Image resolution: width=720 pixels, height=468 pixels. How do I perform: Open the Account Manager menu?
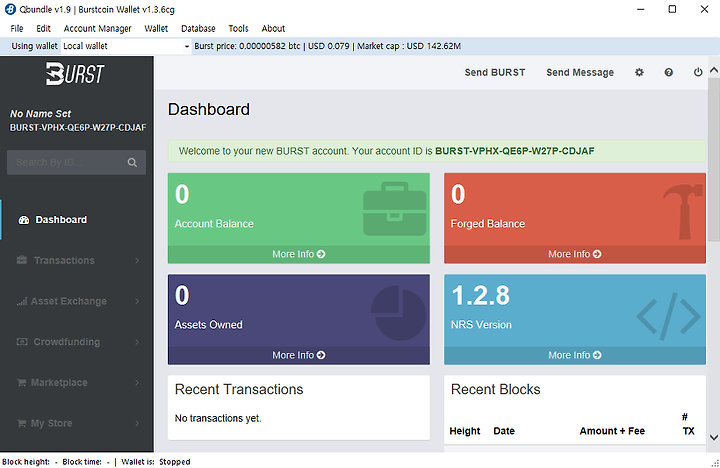[97, 28]
